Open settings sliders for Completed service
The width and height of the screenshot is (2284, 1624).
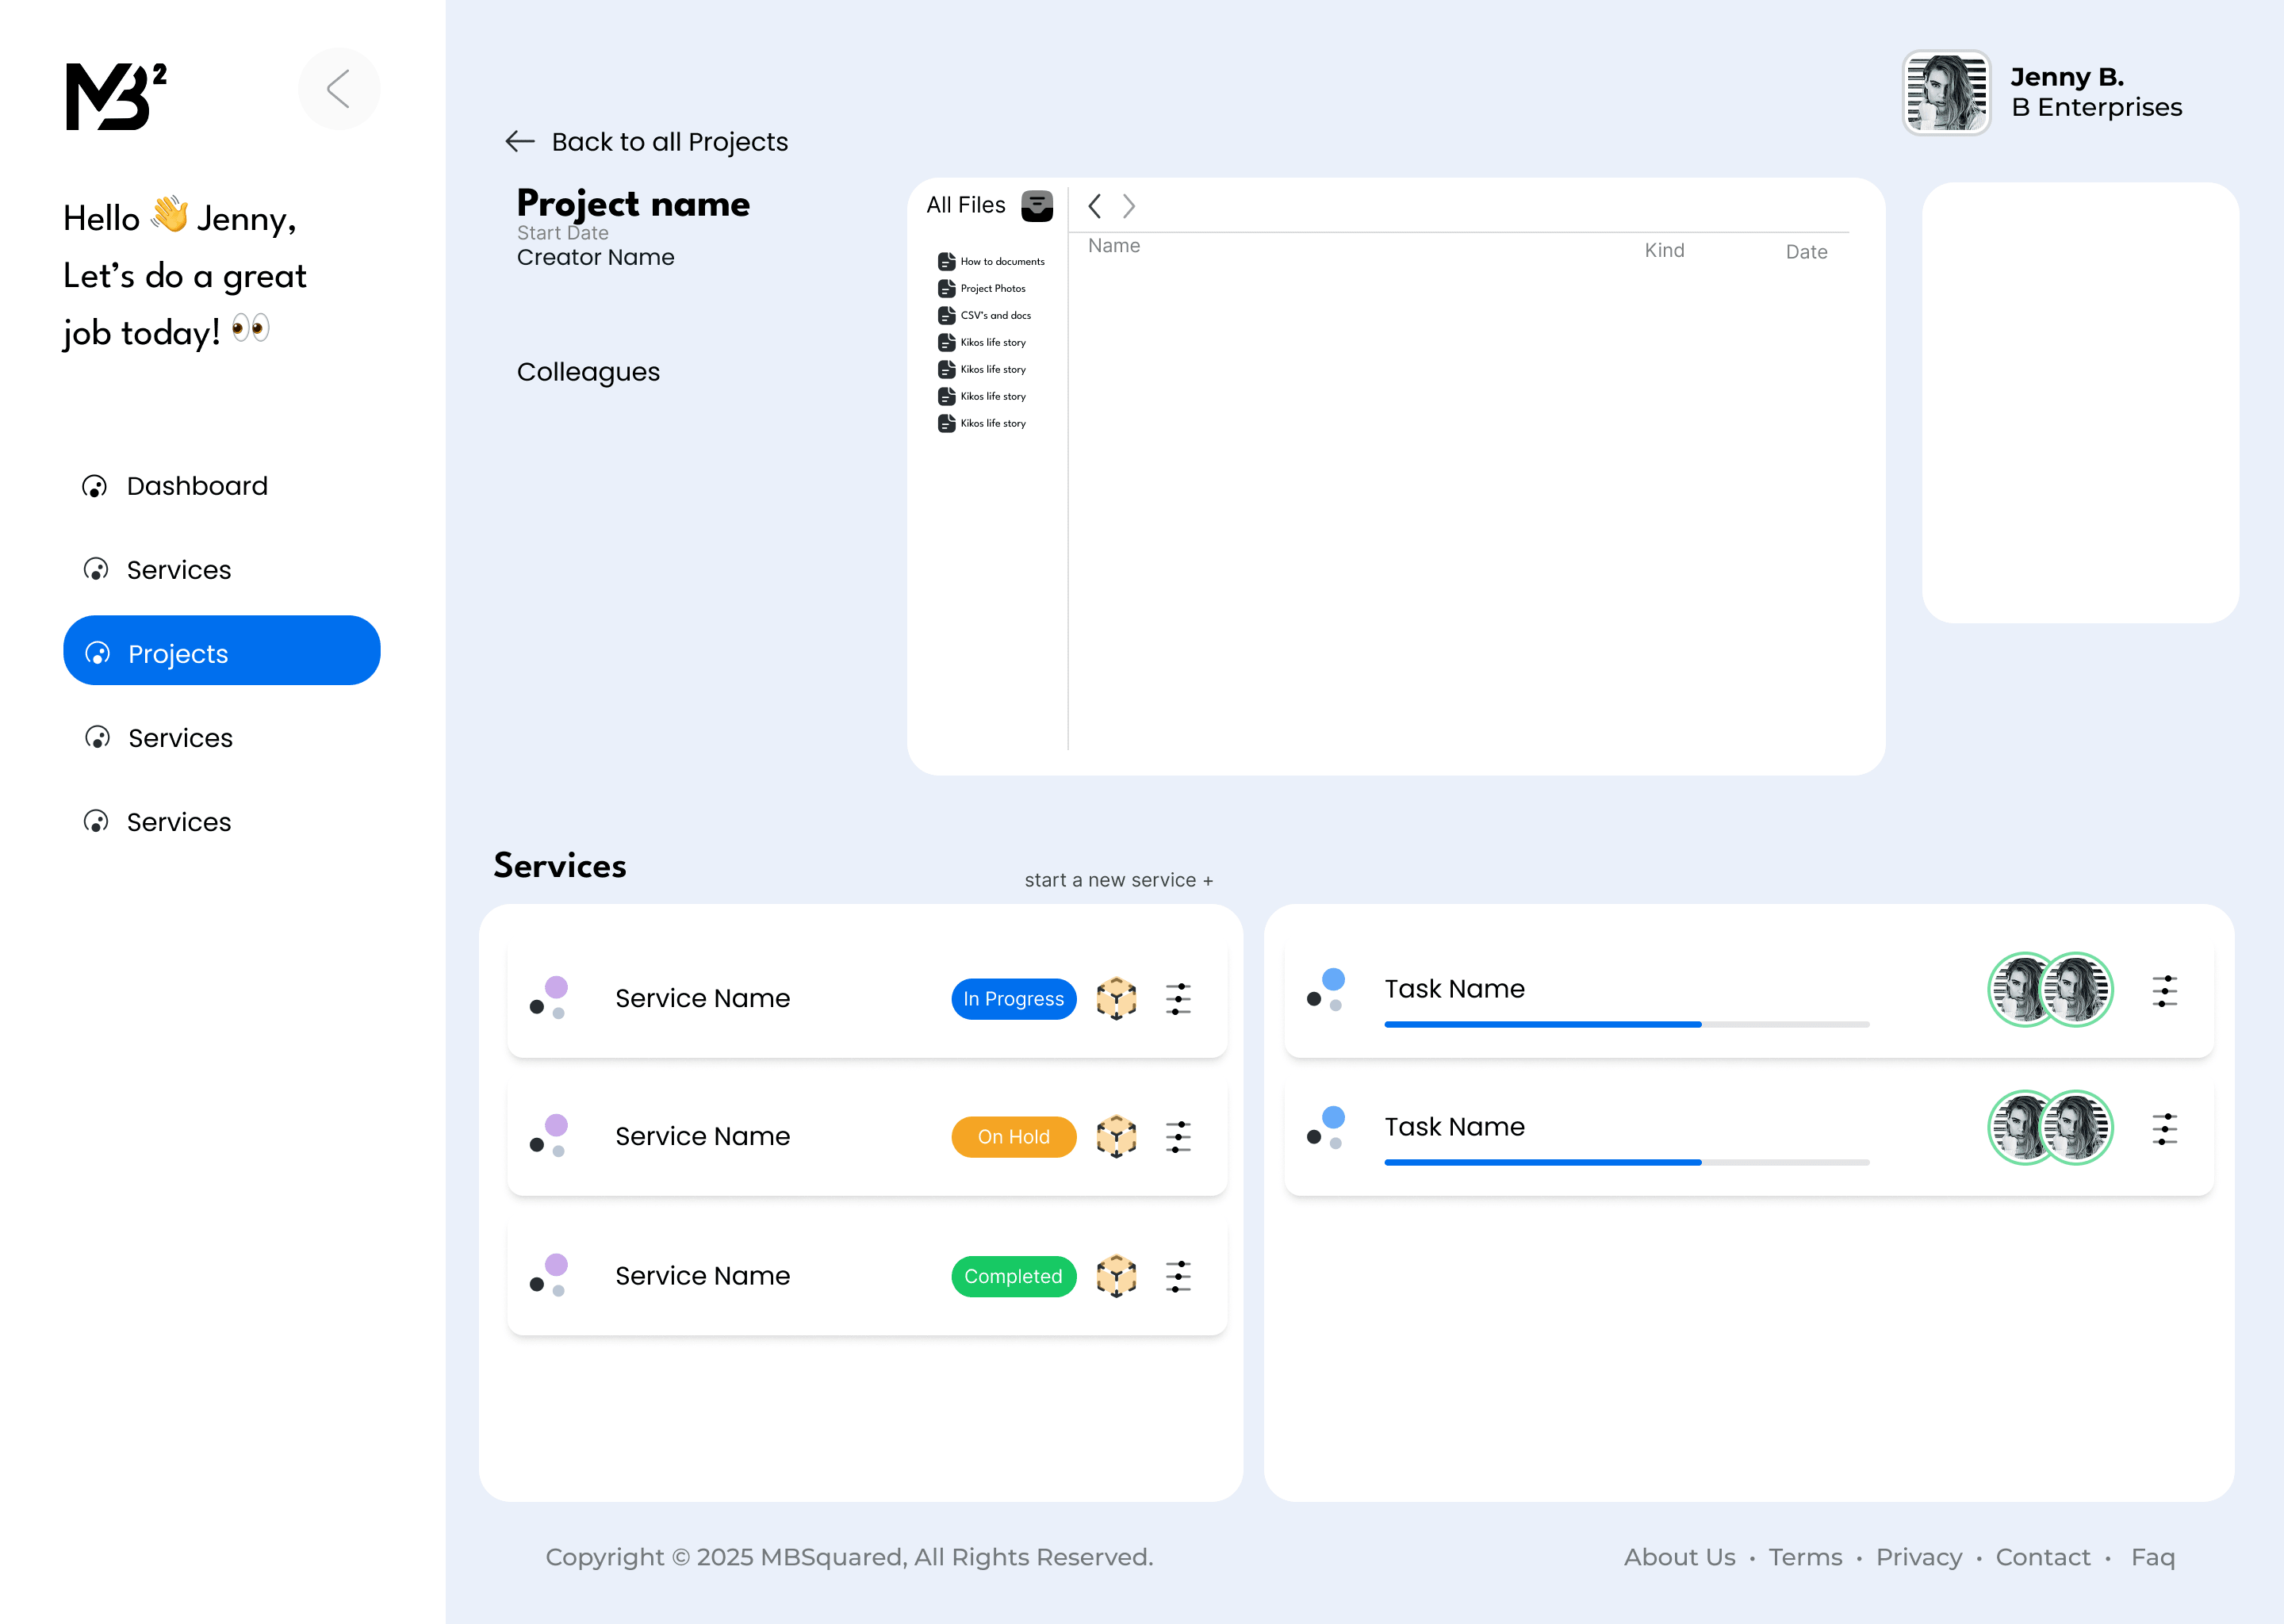pyautogui.click(x=1178, y=1276)
